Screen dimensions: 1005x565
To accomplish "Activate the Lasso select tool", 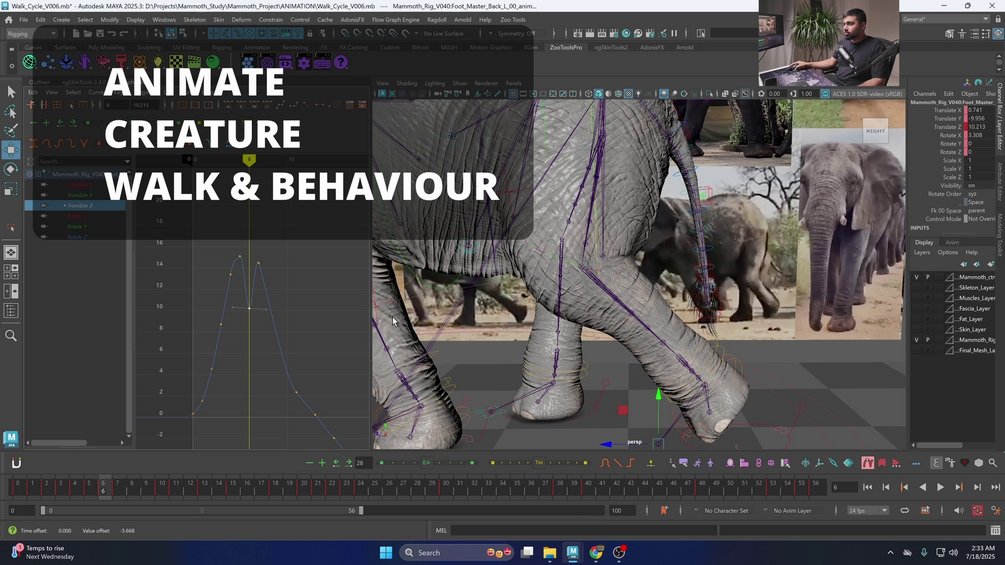I will point(11,111).
